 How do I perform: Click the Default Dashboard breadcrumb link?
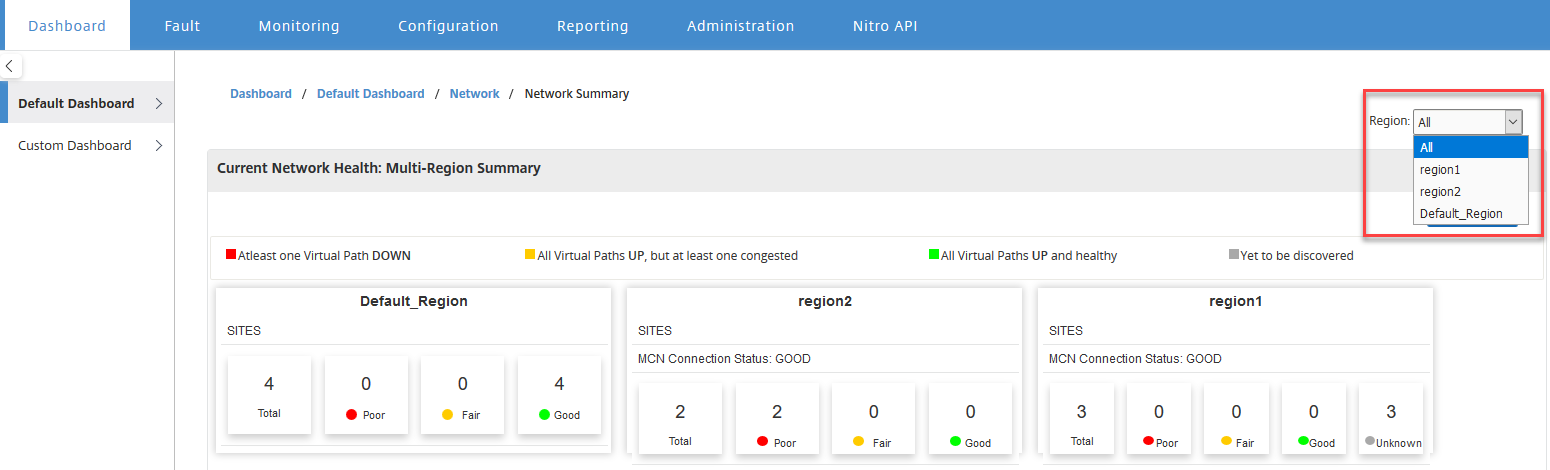click(371, 94)
